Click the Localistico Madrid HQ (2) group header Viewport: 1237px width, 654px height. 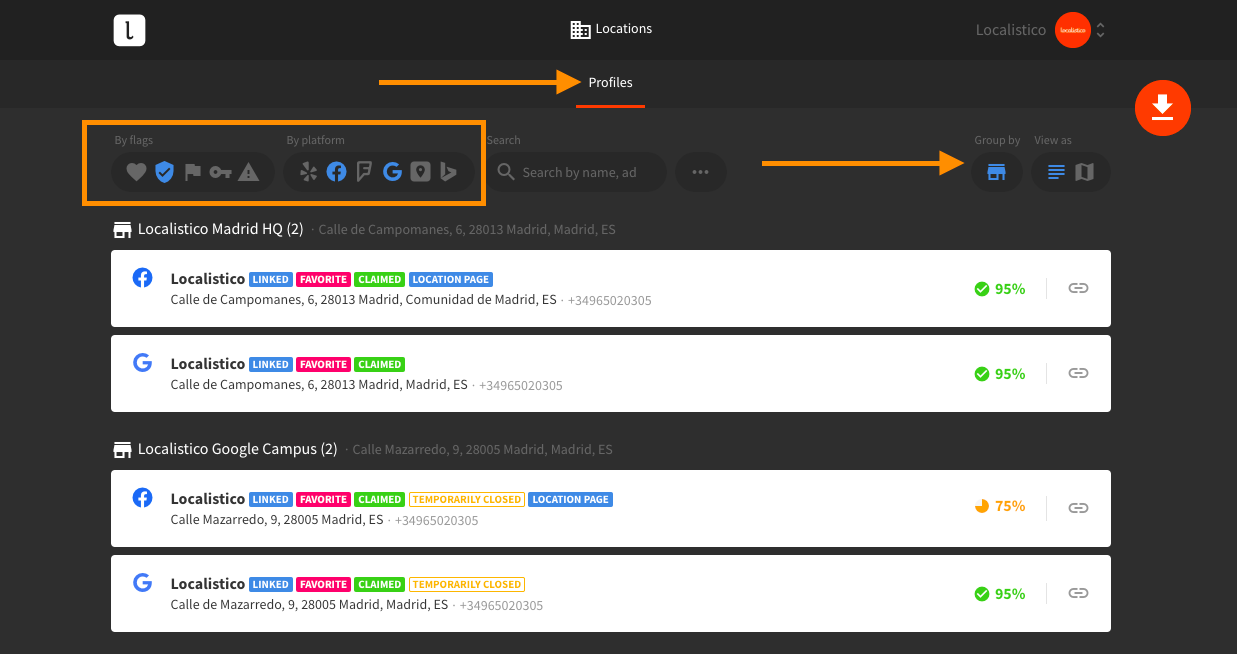[x=220, y=229]
